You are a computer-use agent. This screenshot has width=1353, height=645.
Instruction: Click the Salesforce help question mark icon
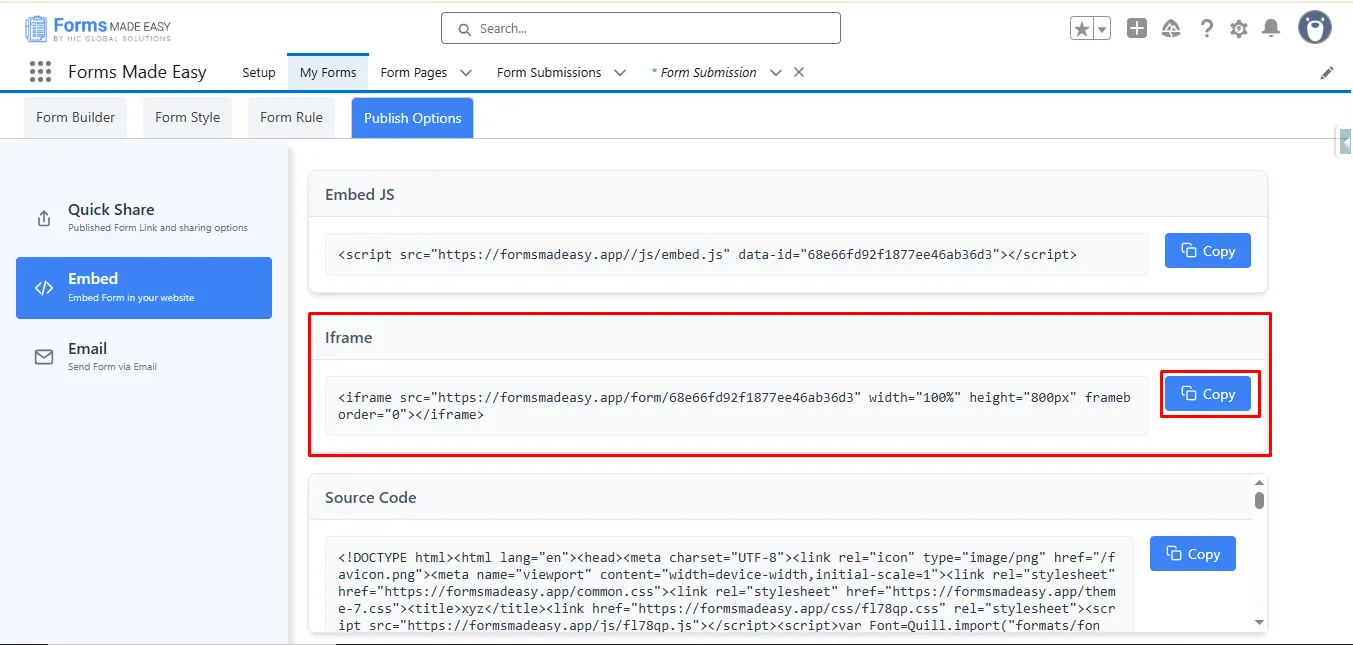tap(1207, 29)
